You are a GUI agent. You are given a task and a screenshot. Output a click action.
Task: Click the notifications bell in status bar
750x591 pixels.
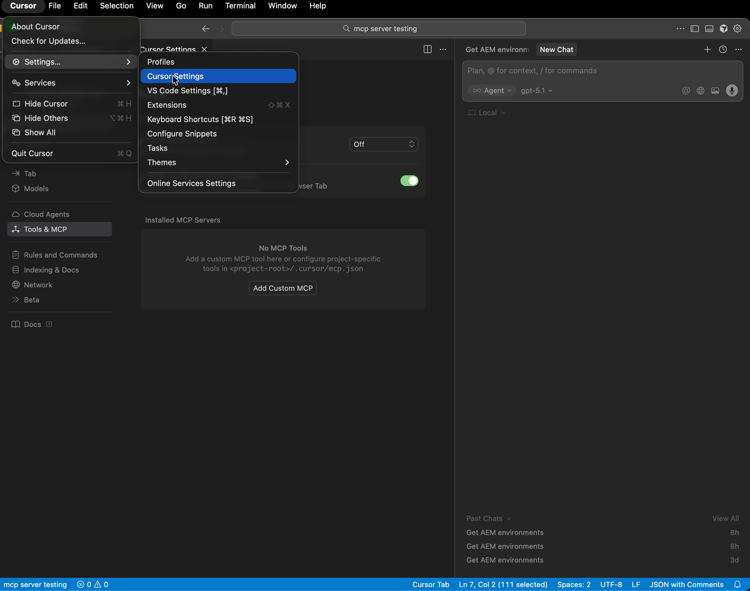point(738,584)
